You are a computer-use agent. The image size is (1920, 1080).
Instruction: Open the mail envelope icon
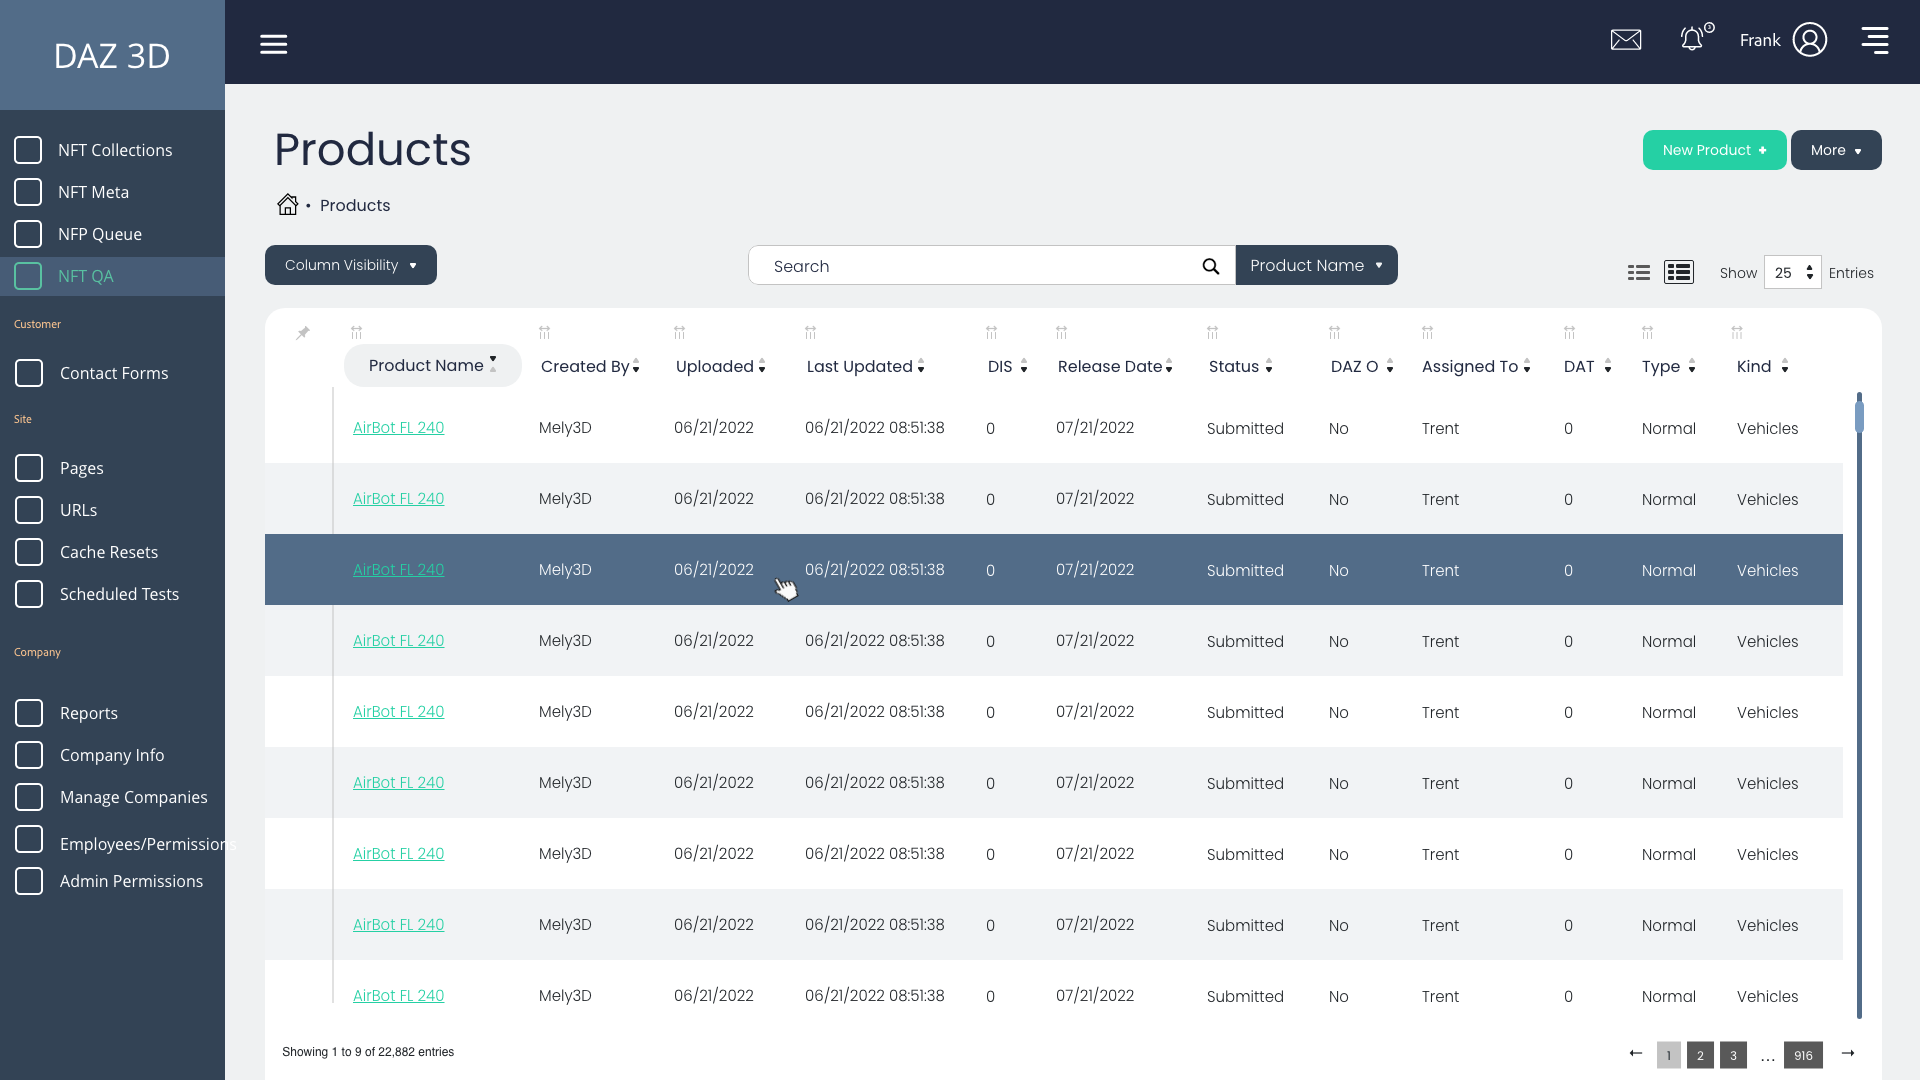tap(1626, 40)
